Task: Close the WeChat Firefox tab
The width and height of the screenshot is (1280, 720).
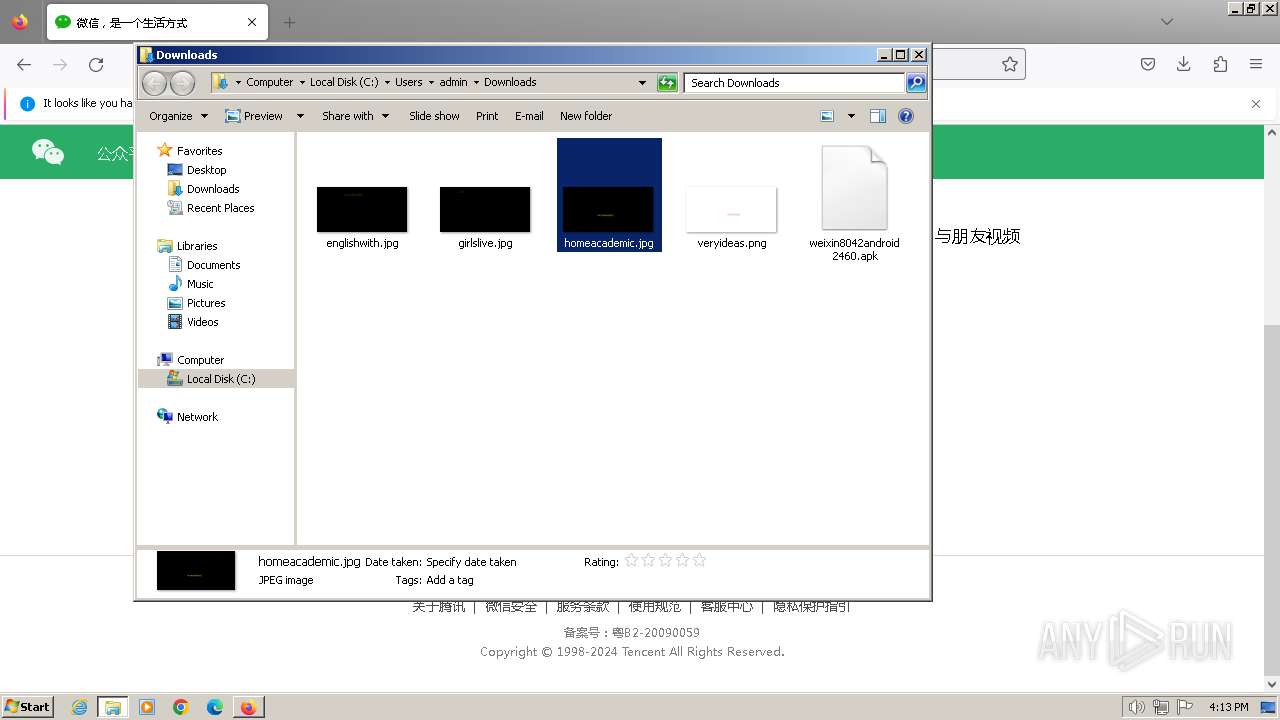Action: pos(252,22)
